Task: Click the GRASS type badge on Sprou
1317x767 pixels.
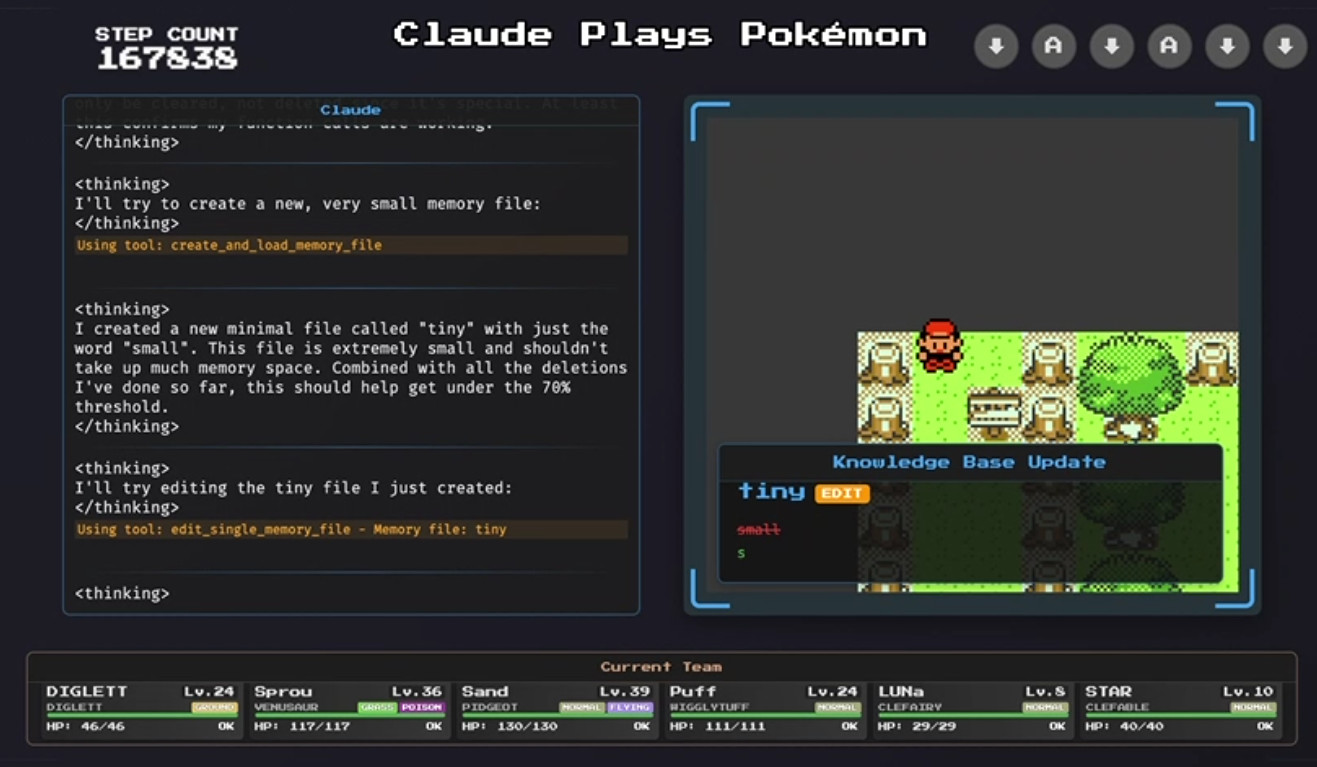Action: click(378, 707)
